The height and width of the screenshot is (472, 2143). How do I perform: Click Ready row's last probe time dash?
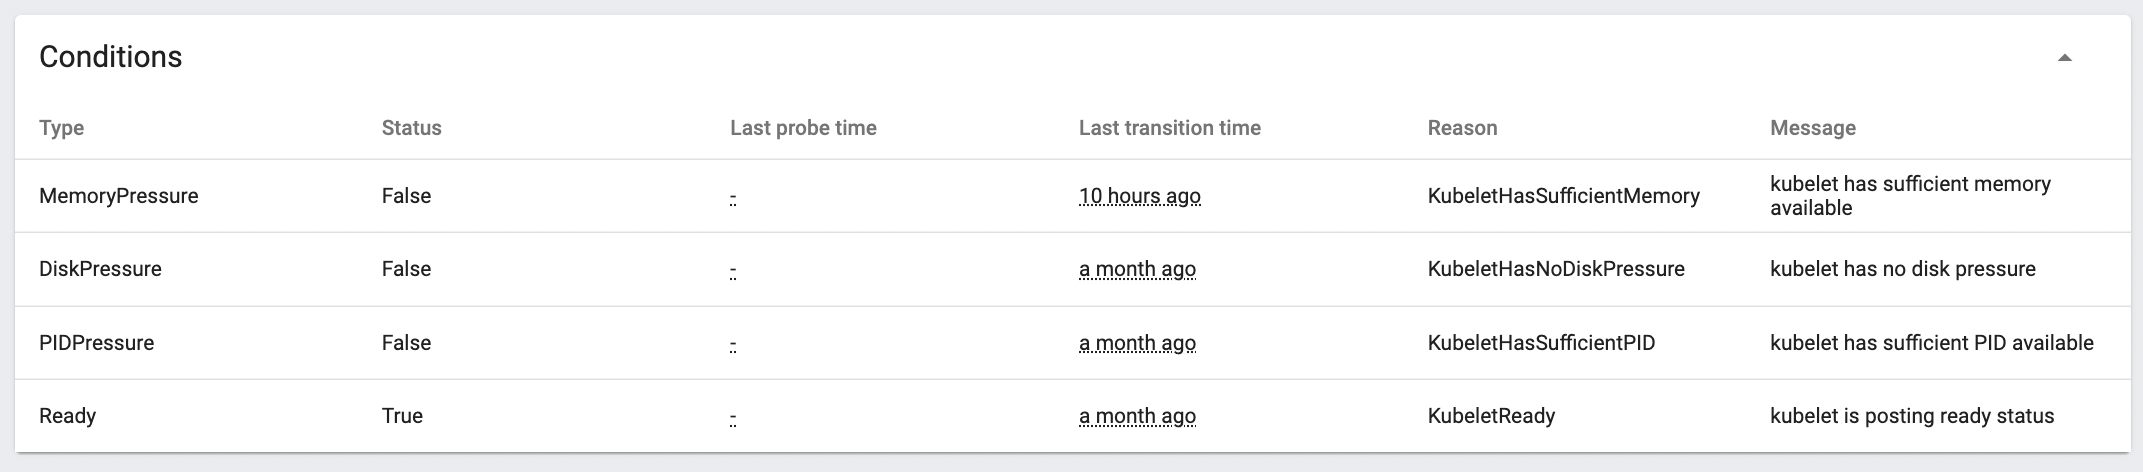coord(733,417)
